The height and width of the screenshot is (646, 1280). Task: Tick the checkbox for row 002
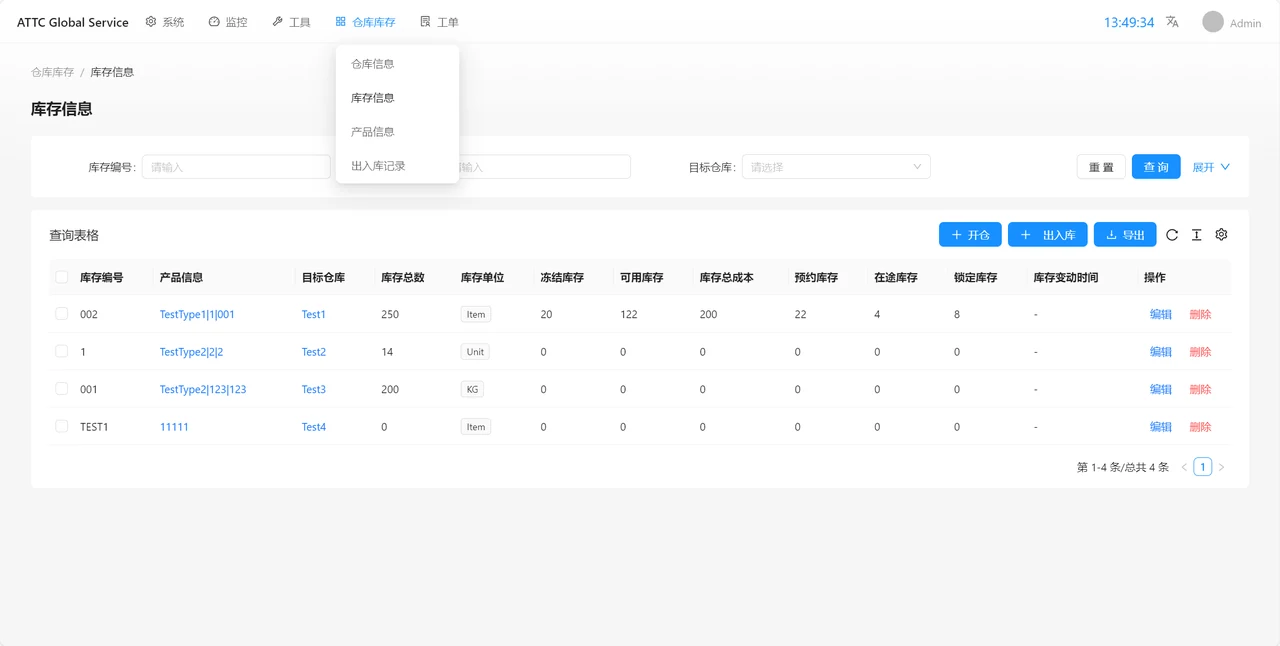(62, 314)
